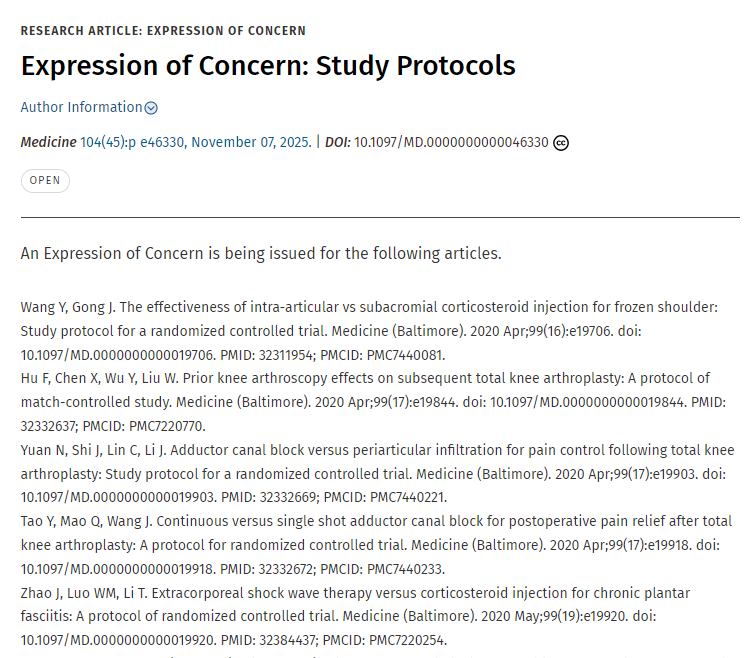The width and height of the screenshot is (754, 658).
Task: Click the PMID: 32332672 text
Action: click(268, 569)
